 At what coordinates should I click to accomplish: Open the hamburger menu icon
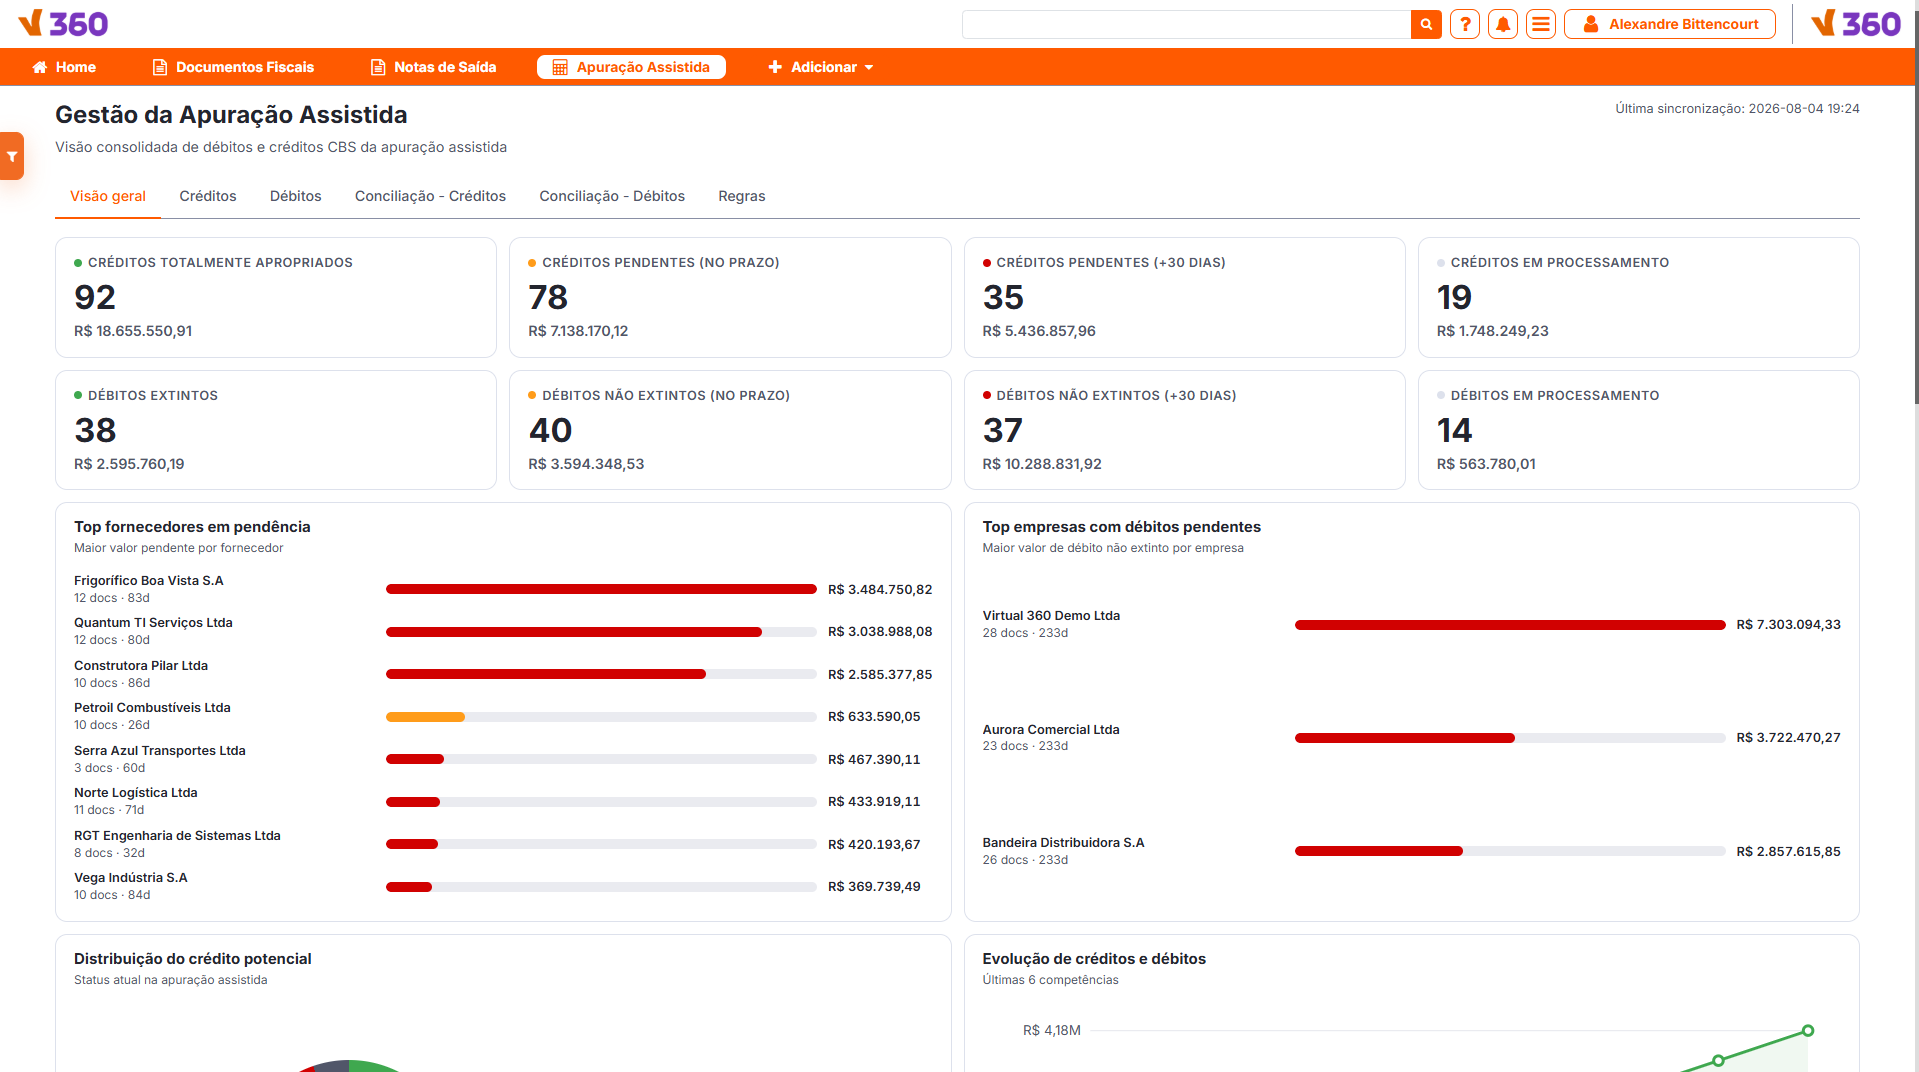pyautogui.click(x=1541, y=24)
